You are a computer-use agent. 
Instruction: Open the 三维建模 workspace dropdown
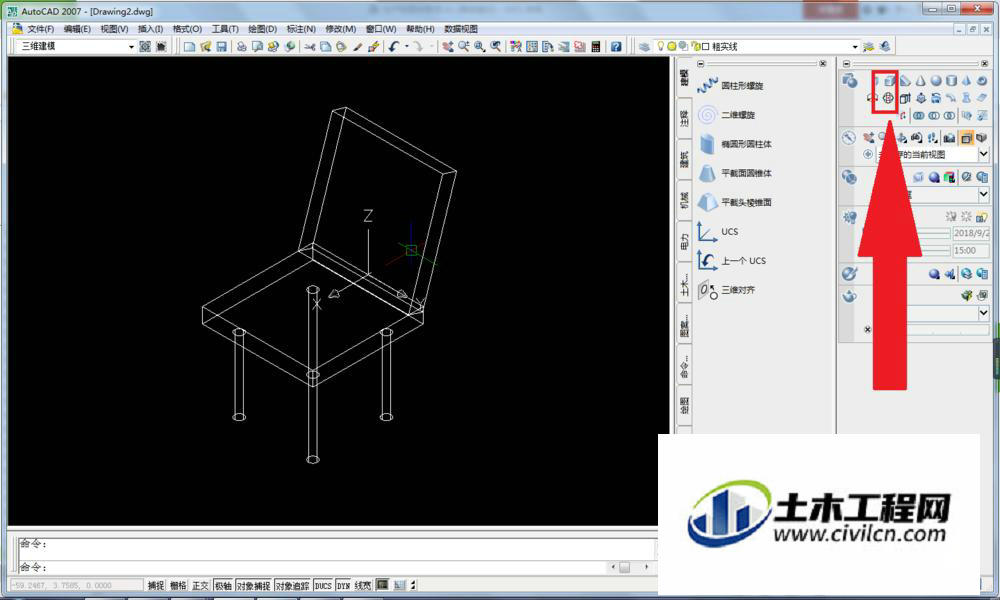(131, 47)
